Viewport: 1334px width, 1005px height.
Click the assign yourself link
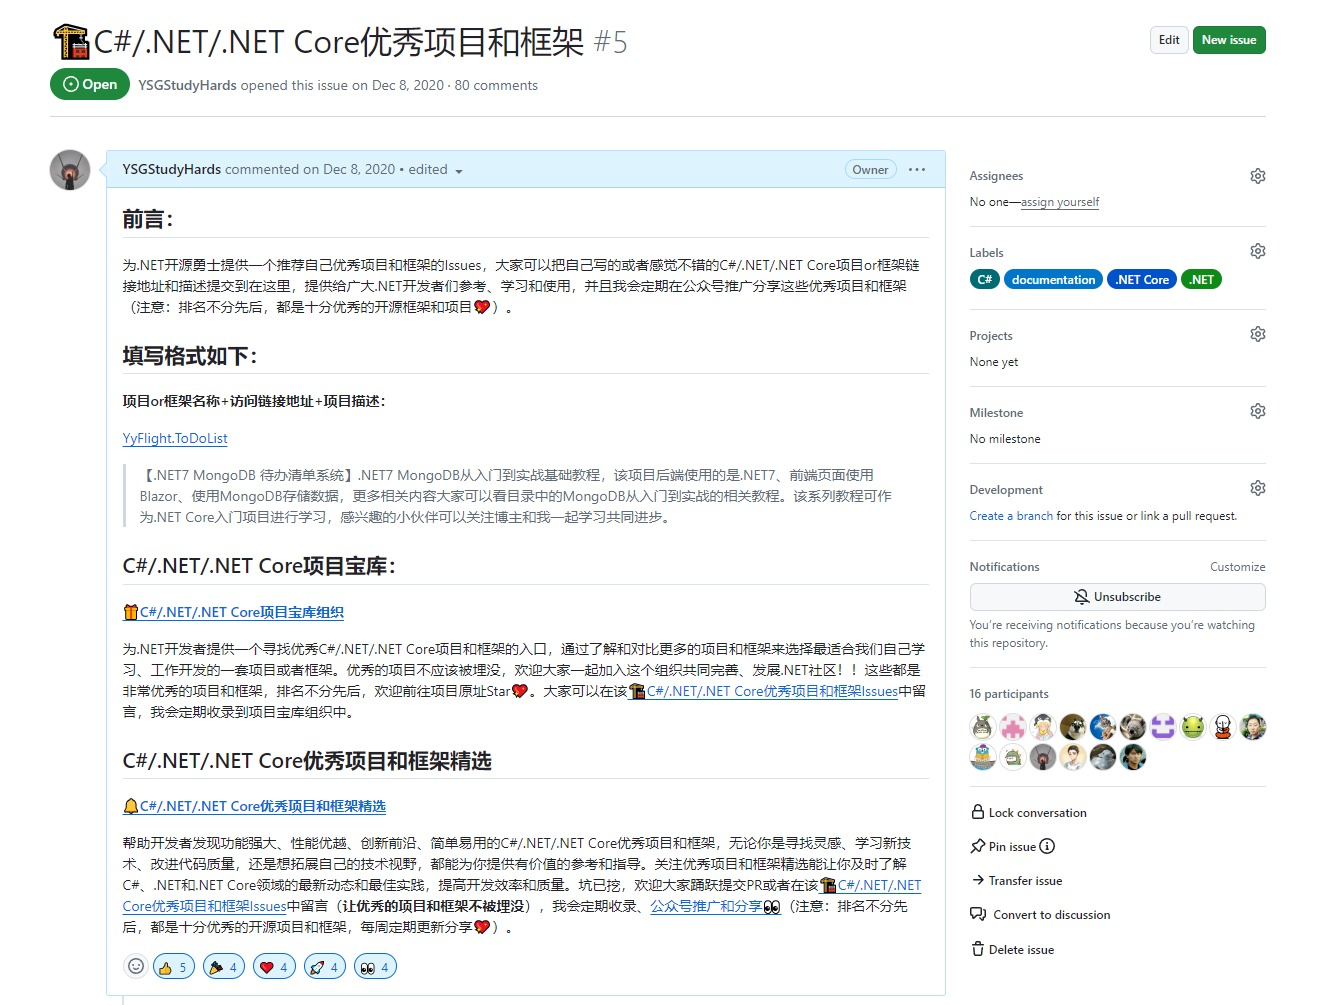1060,201
